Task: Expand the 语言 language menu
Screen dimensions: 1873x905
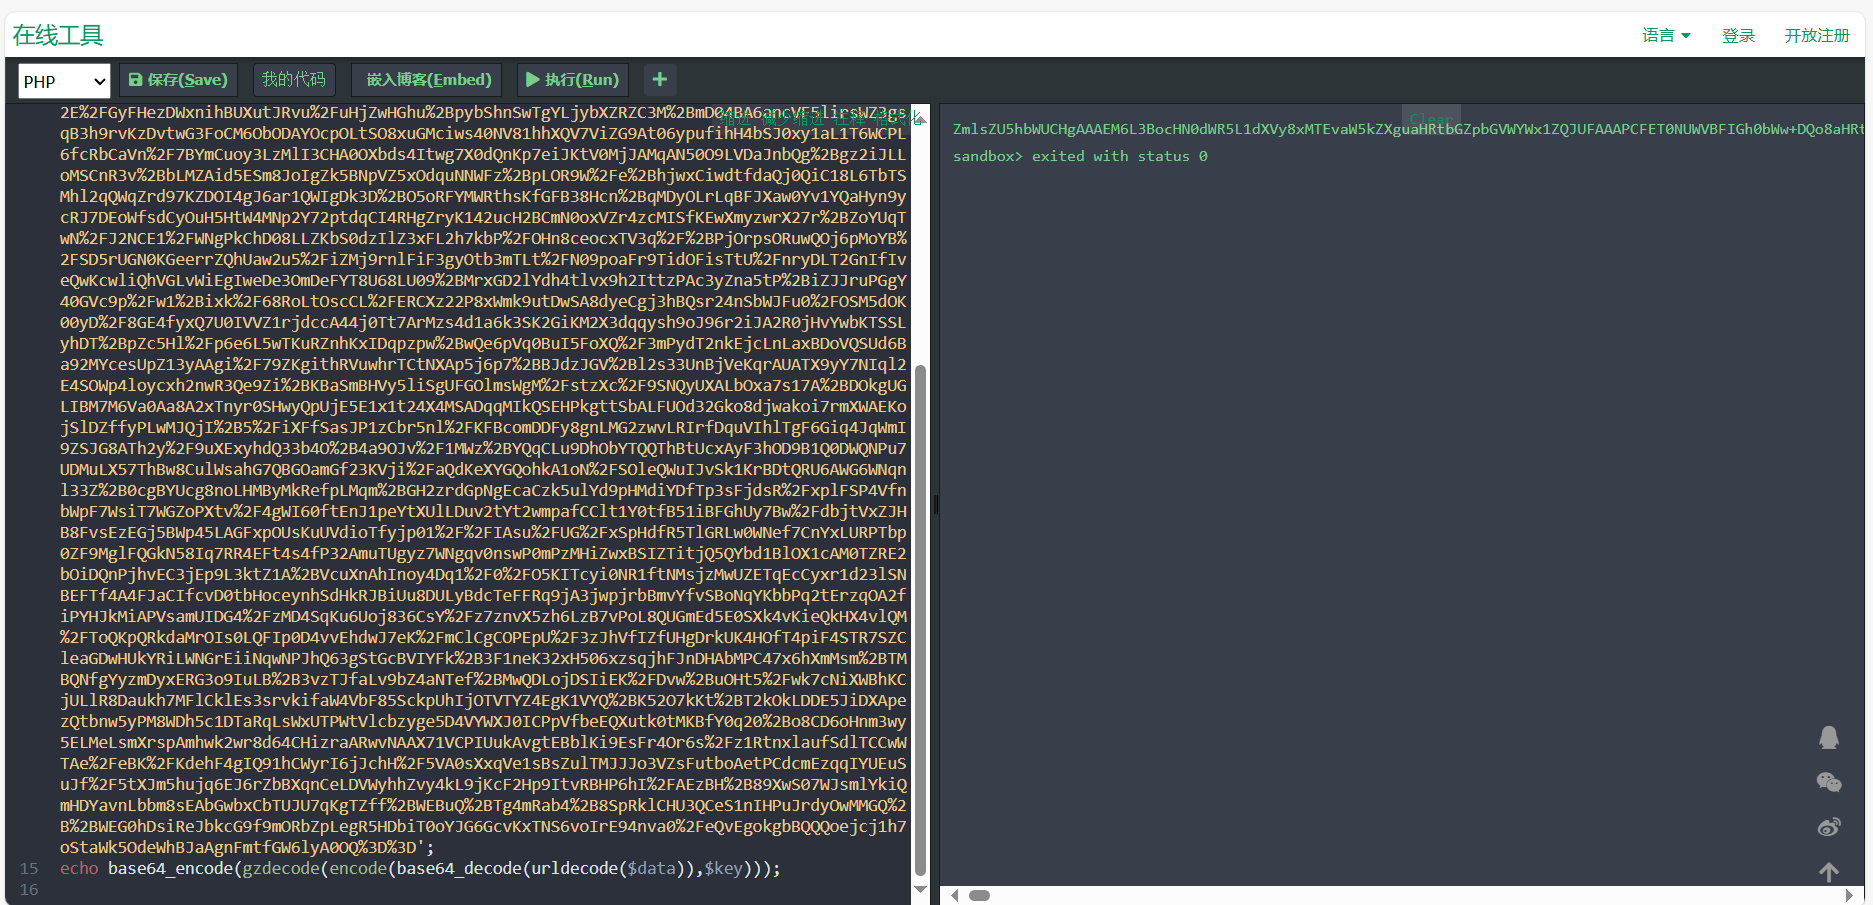Action: [1666, 35]
